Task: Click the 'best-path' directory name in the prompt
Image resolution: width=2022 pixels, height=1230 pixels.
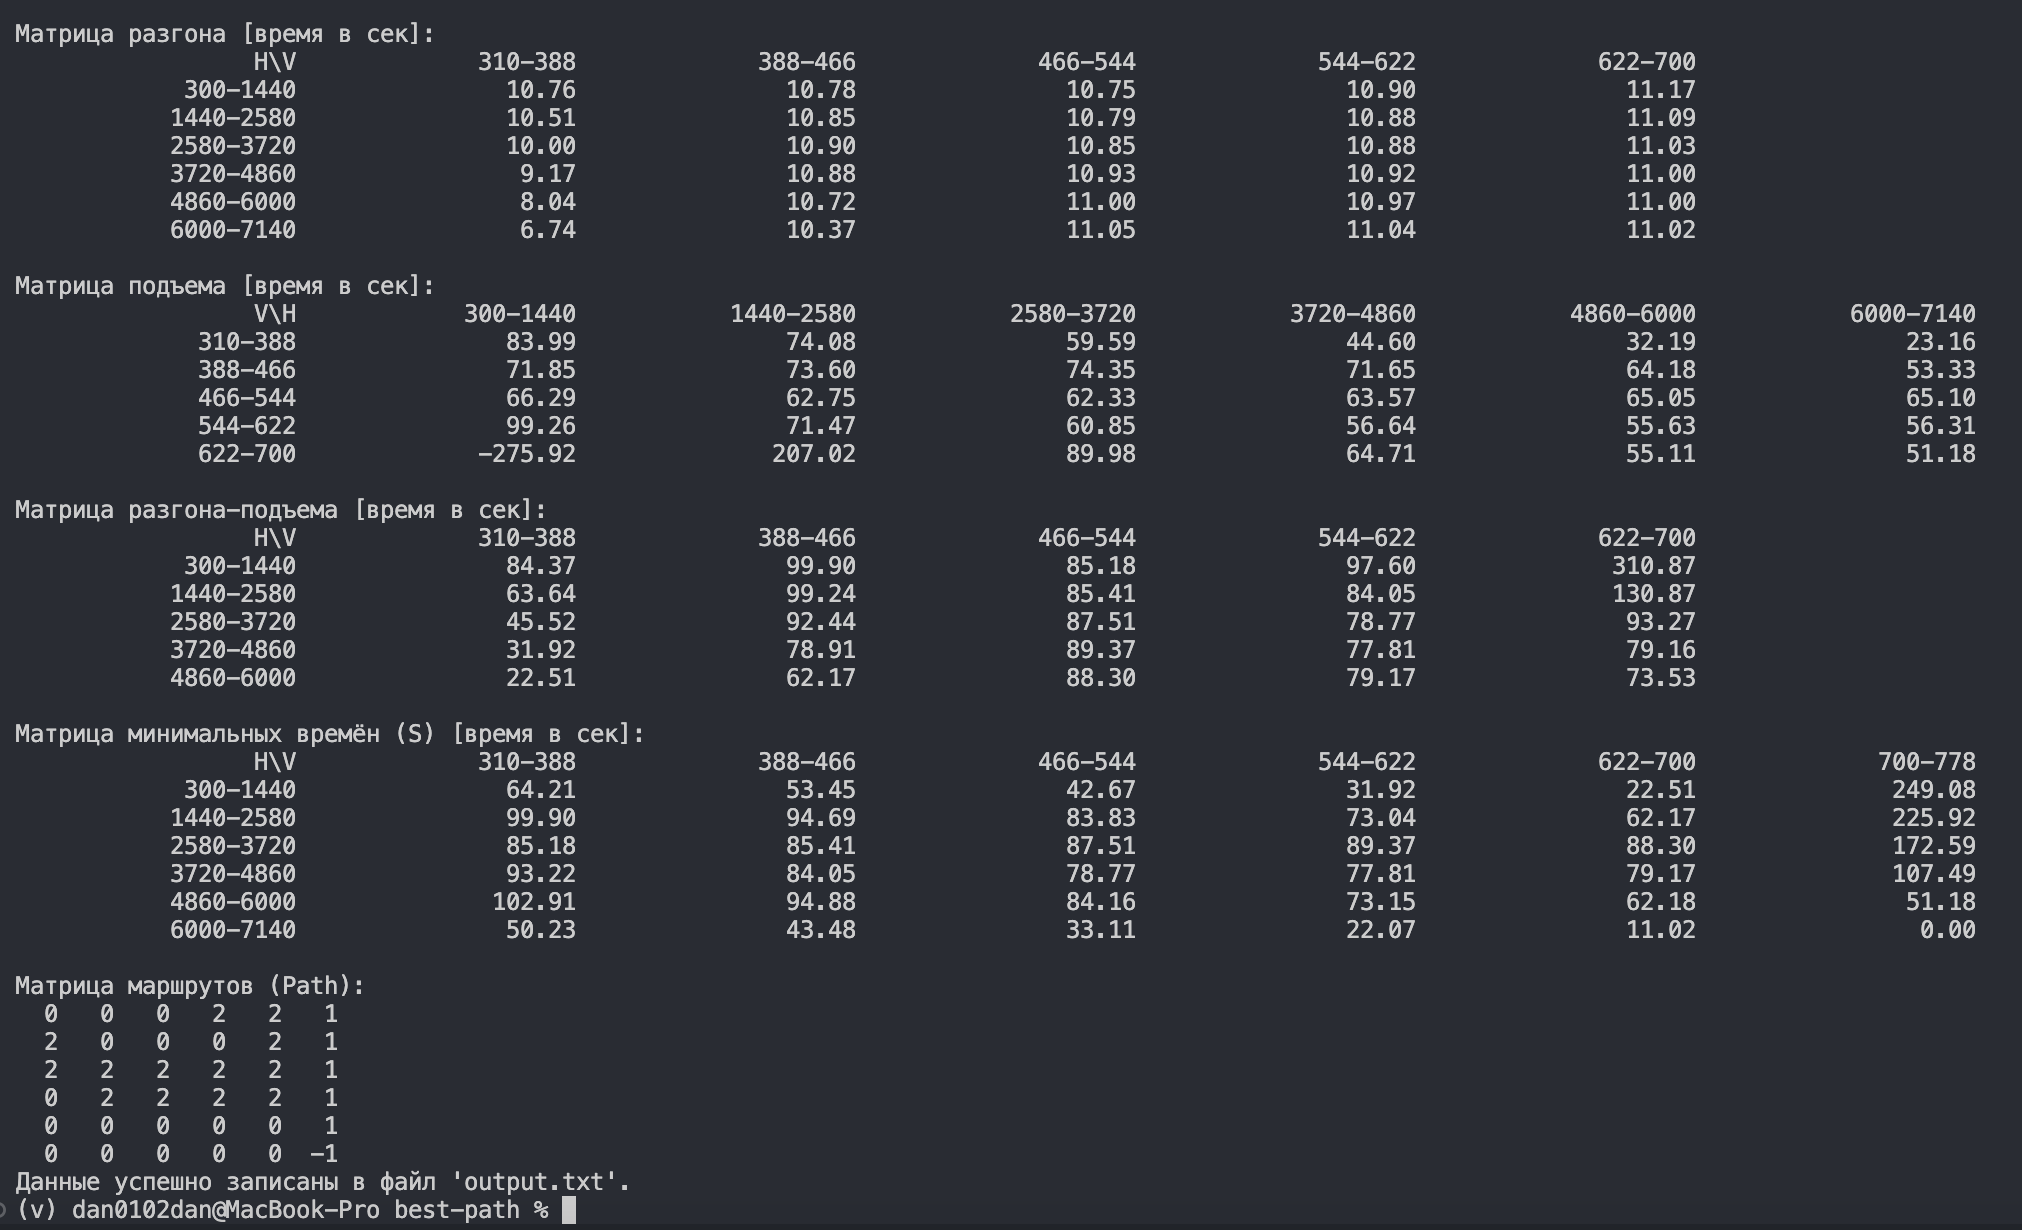Action: pyautogui.click(x=456, y=1210)
